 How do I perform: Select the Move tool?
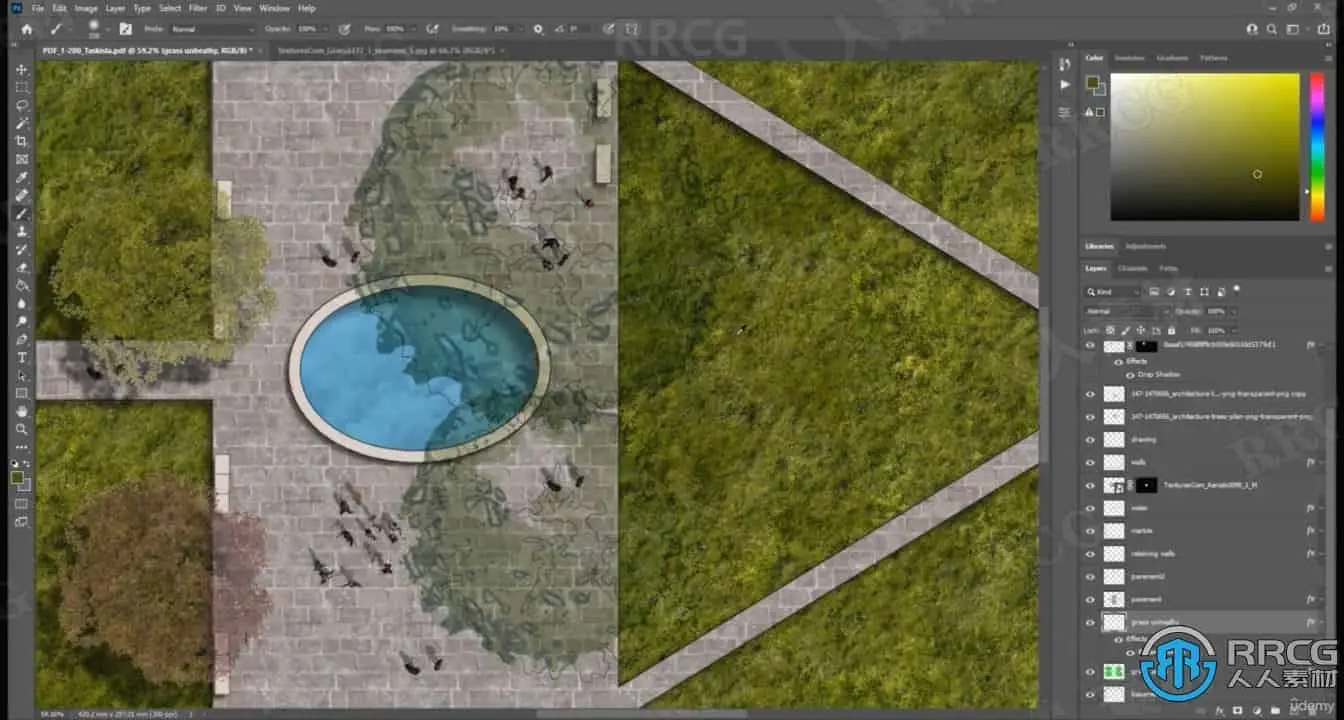(22, 70)
